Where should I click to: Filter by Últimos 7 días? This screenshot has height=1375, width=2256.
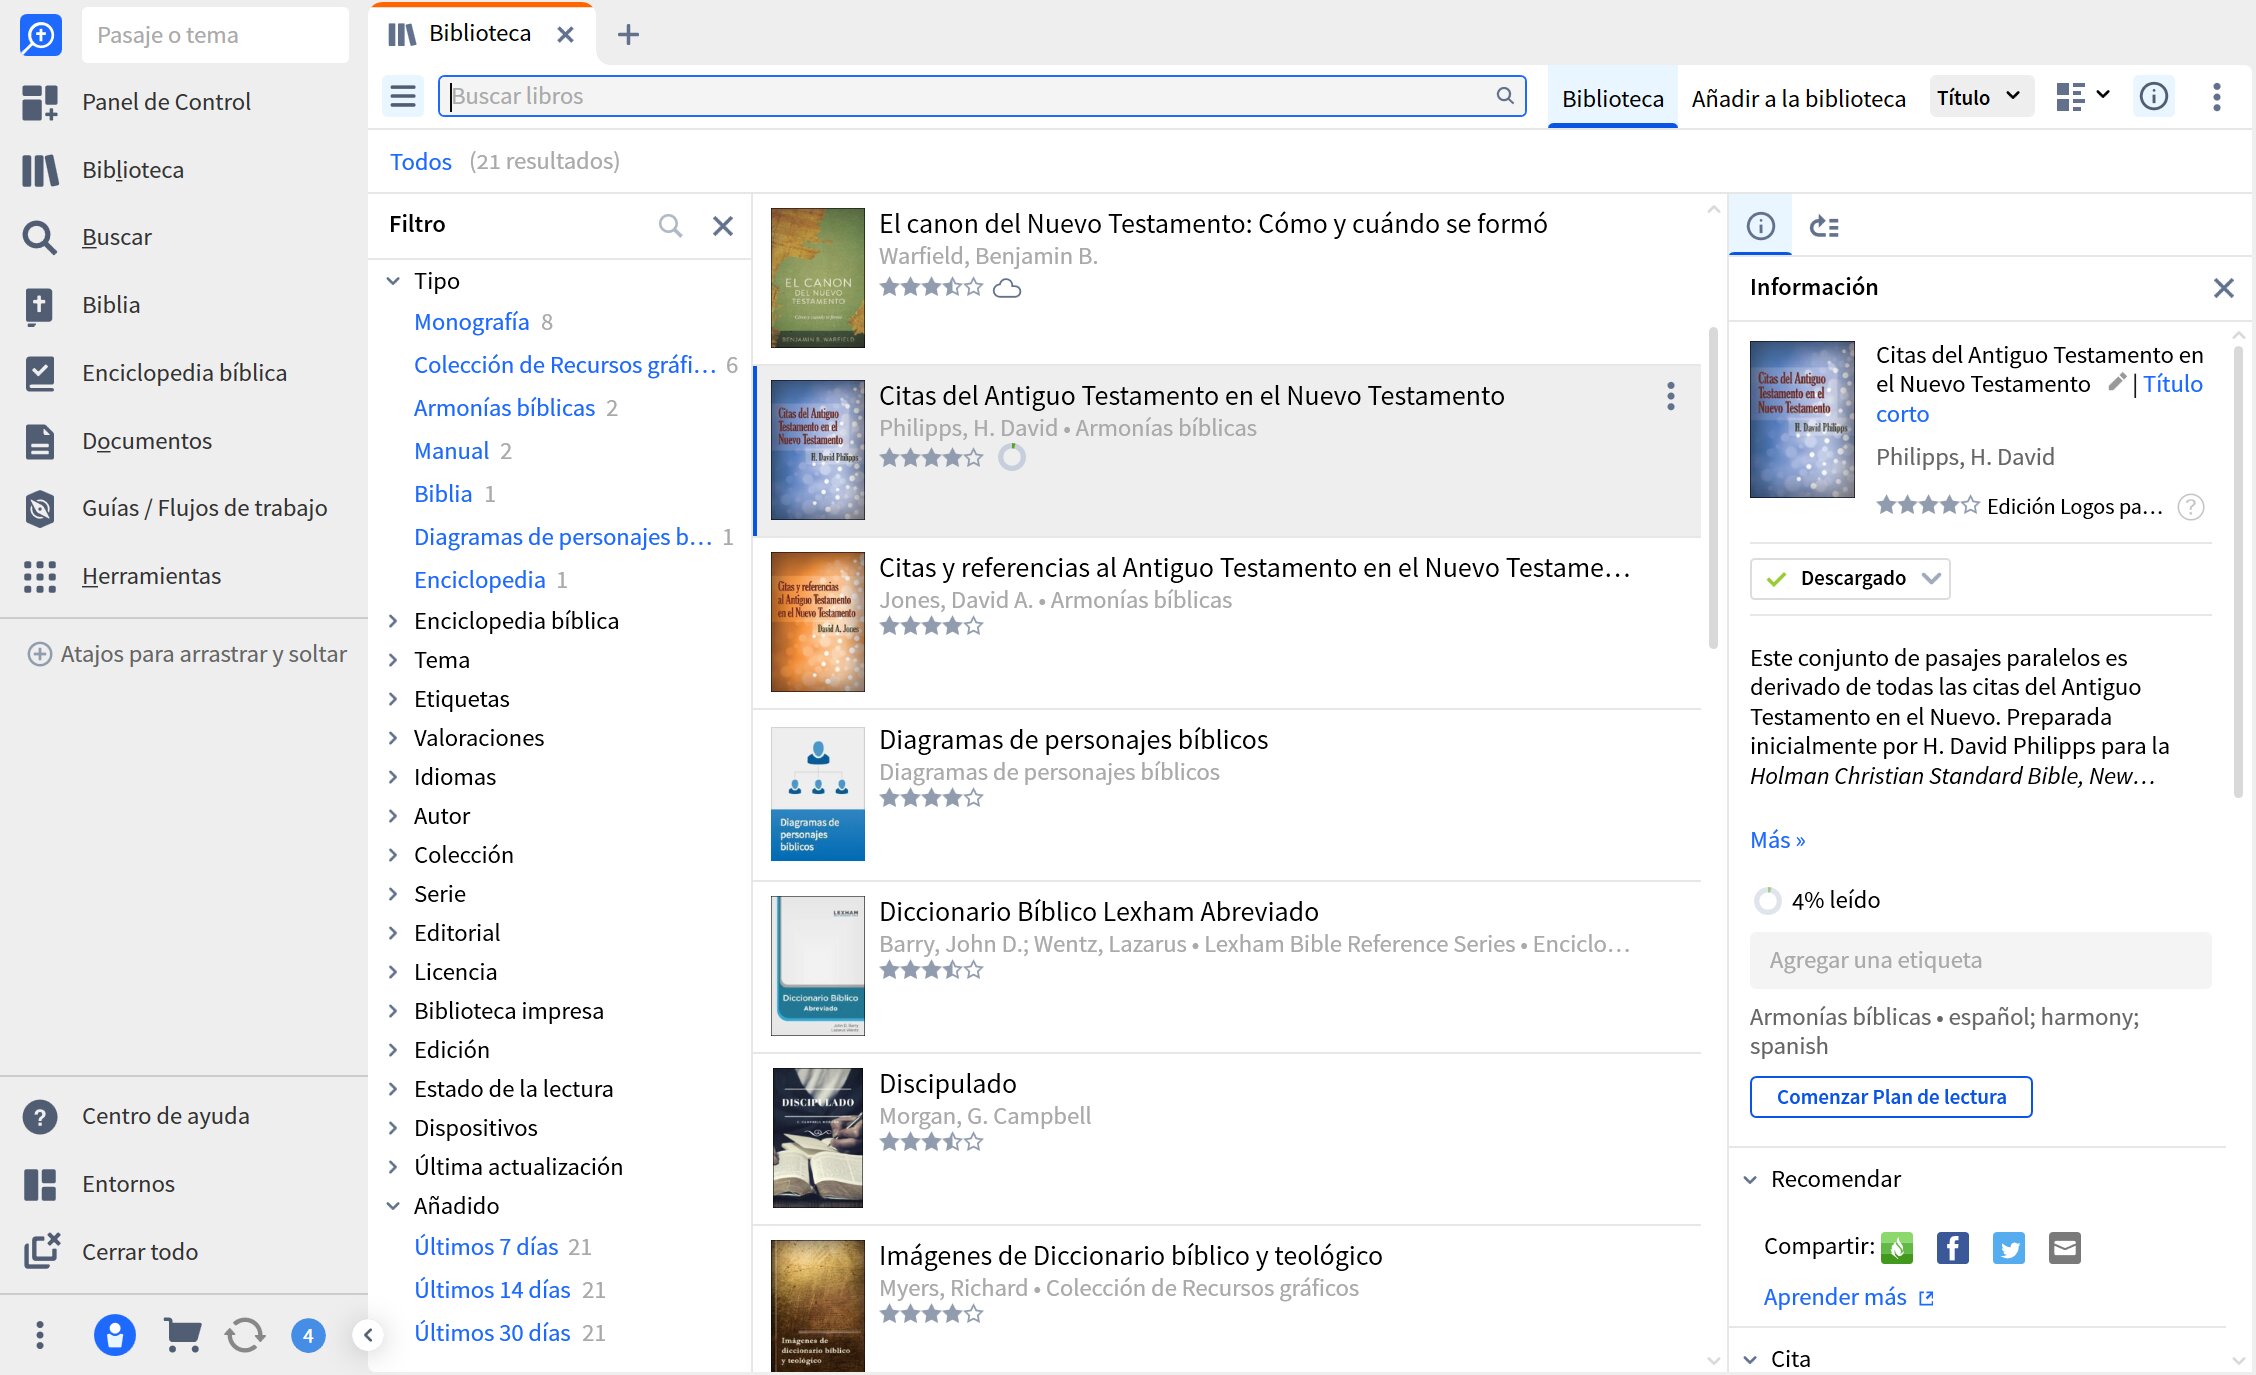click(486, 1247)
